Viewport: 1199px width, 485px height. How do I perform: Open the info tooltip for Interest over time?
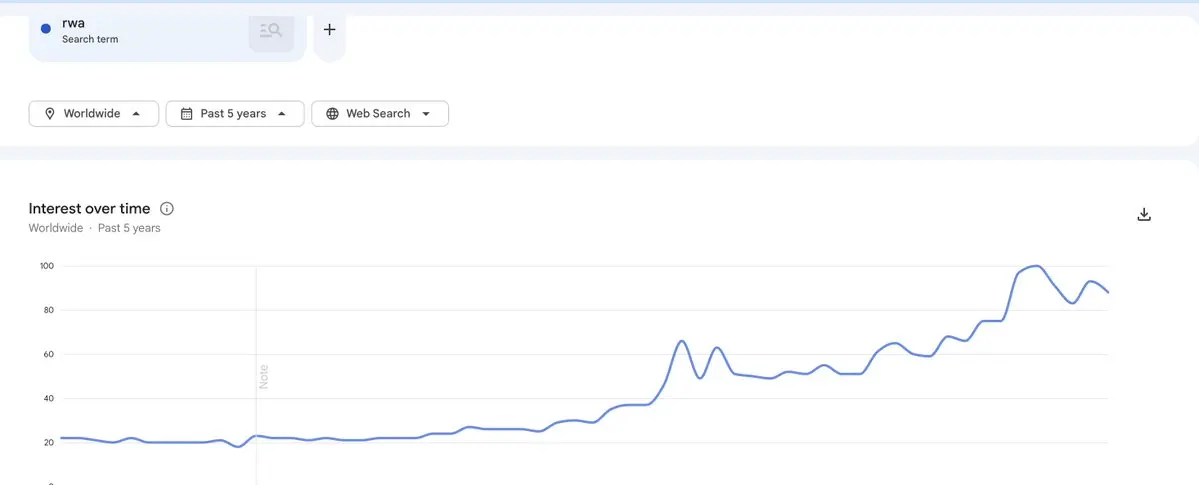coord(167,209)
